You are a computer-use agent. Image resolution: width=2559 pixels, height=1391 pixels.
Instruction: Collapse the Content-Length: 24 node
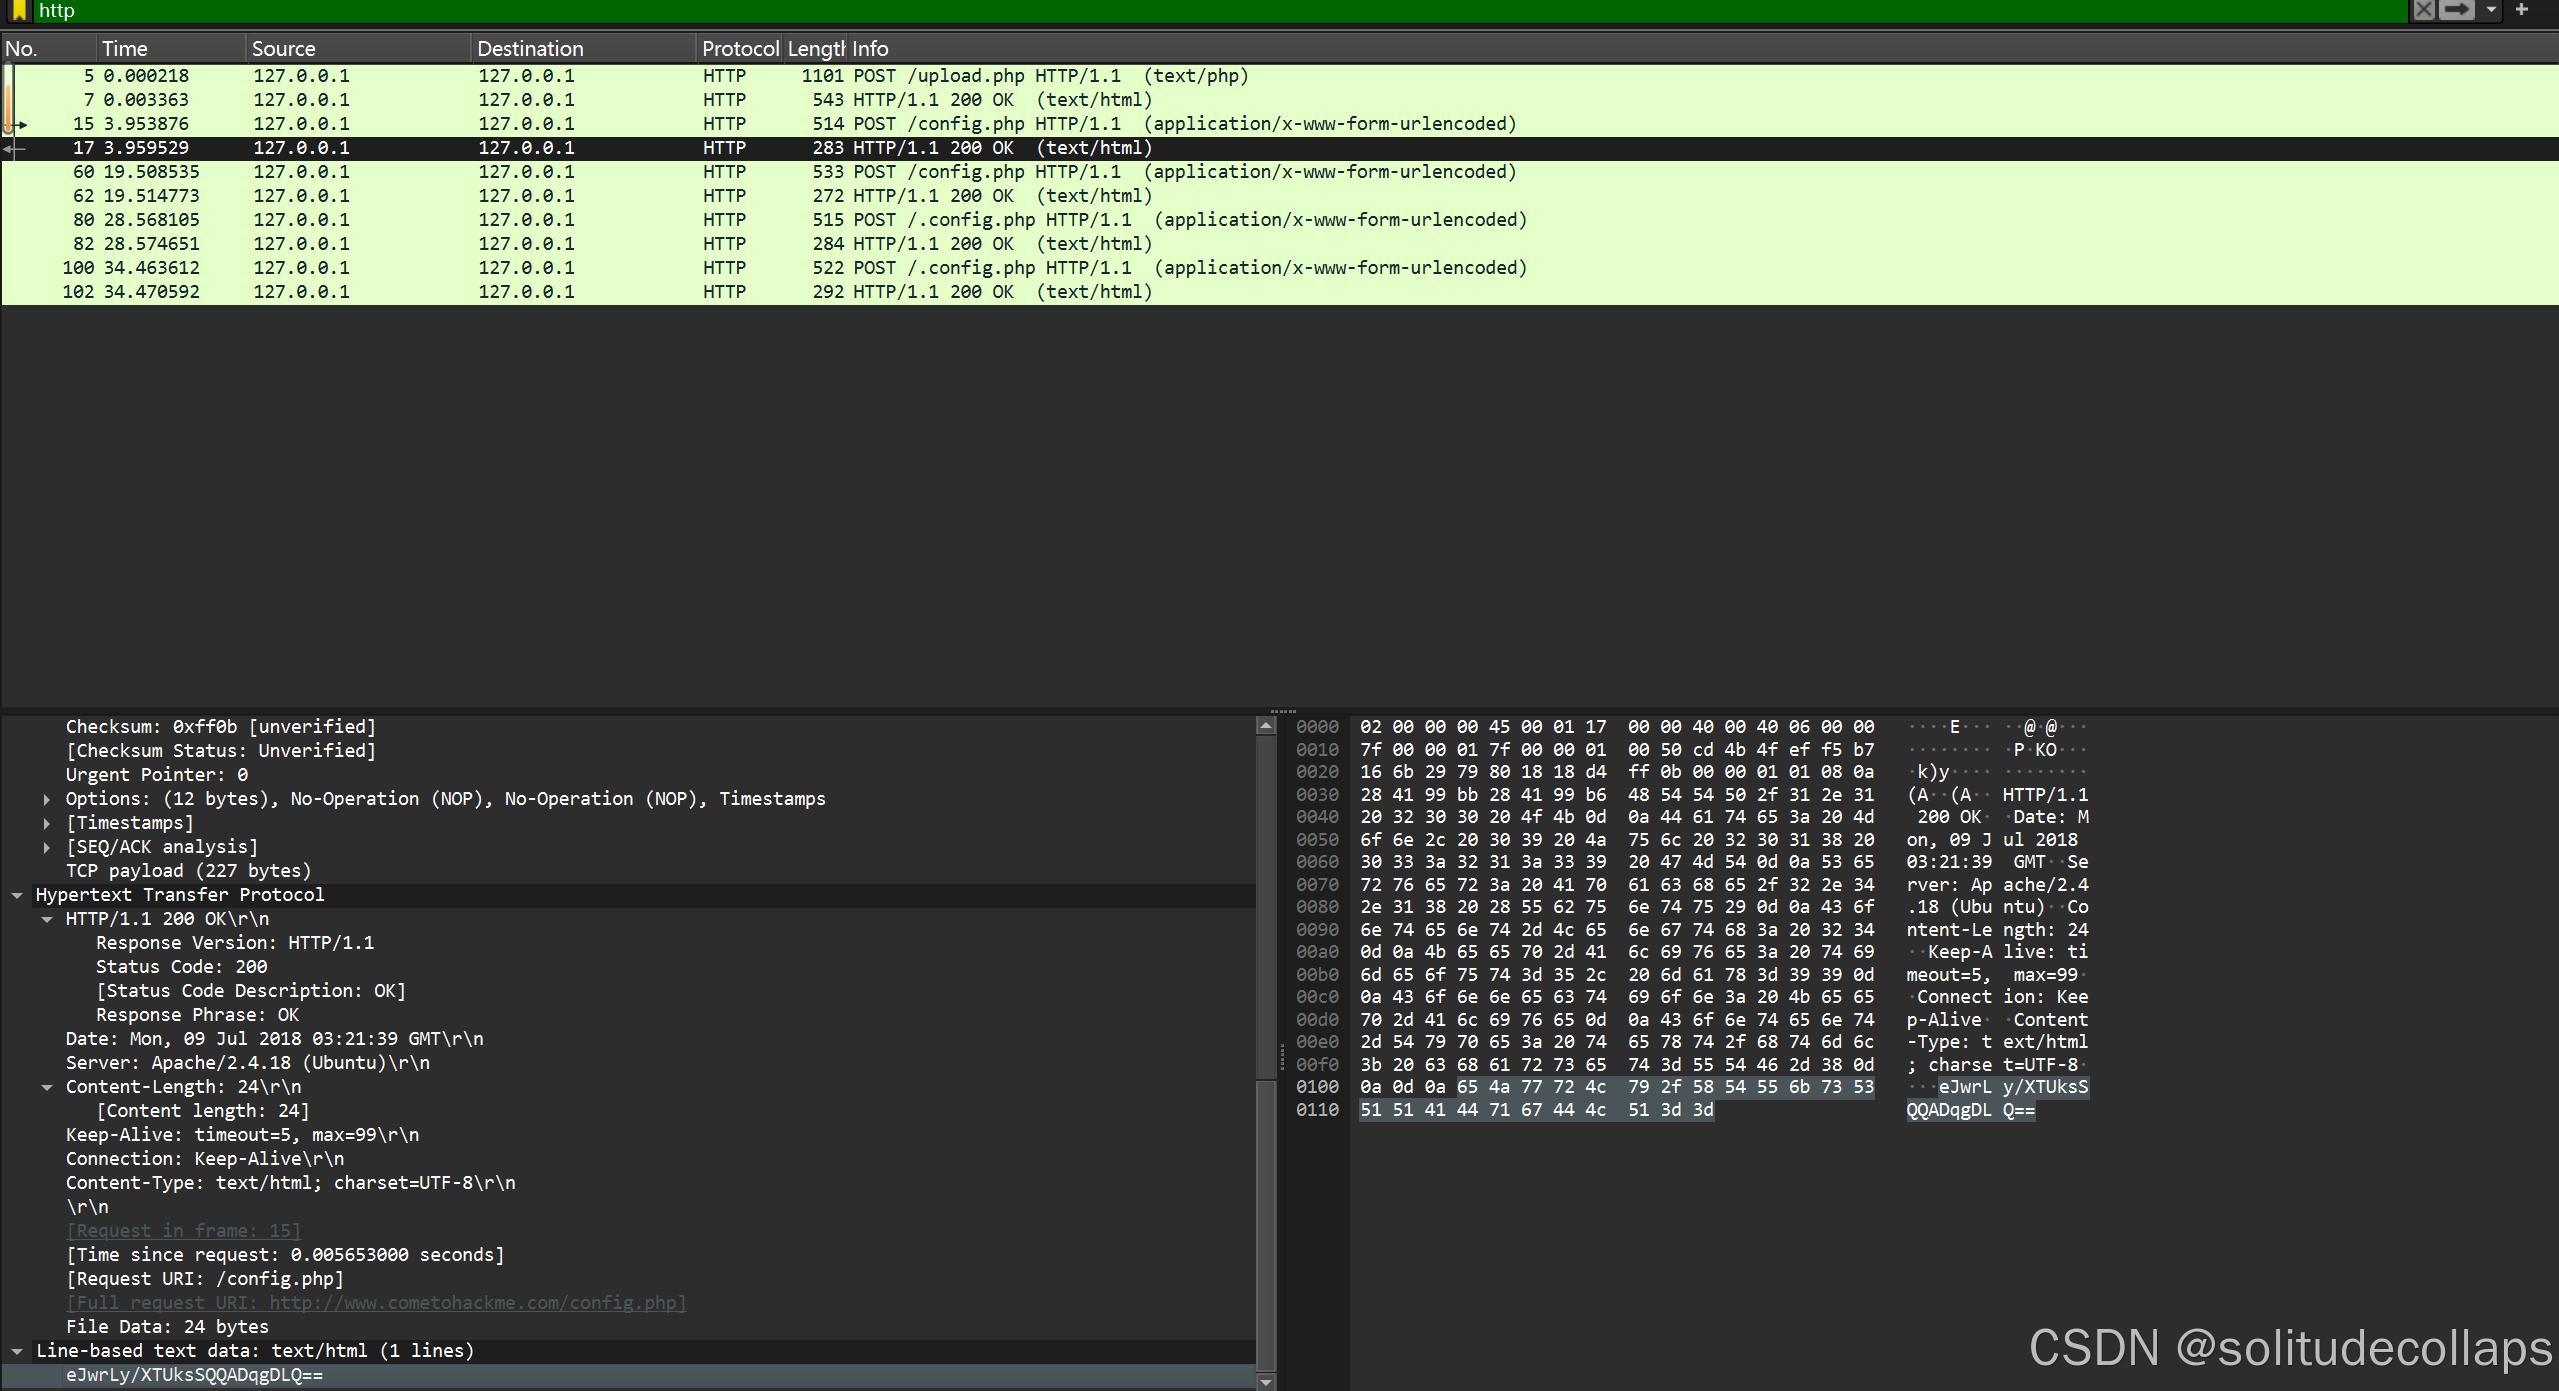click(47, 1087)
